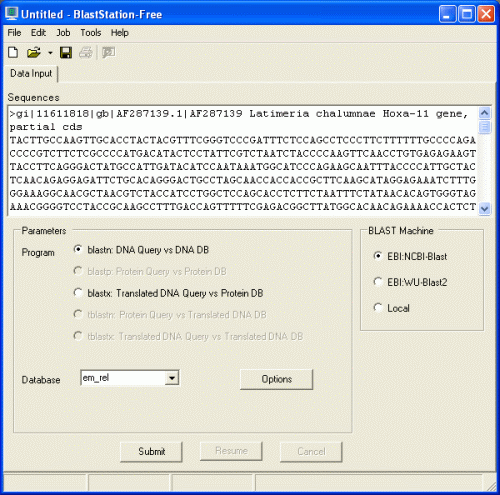Click the Print toolbar icon

coord(86,53)
